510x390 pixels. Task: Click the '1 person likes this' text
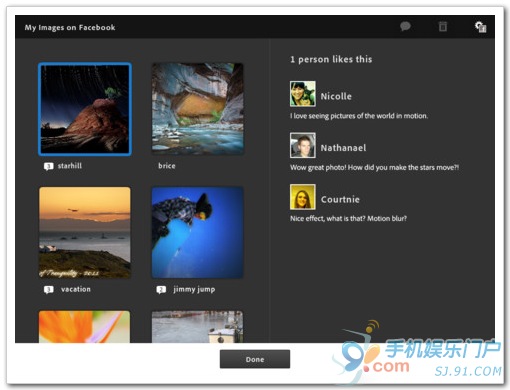tap(331, 59)
